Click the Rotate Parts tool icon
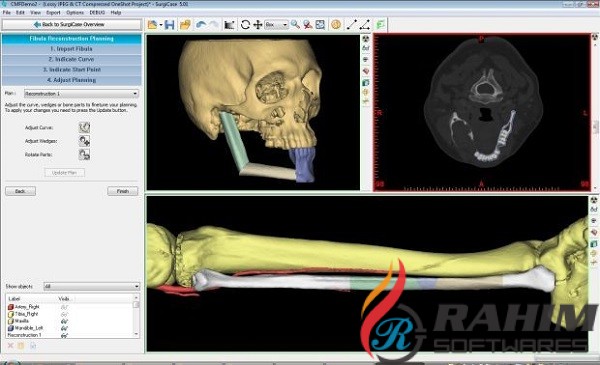The image size is (600, 365). (x=84, y=155)
